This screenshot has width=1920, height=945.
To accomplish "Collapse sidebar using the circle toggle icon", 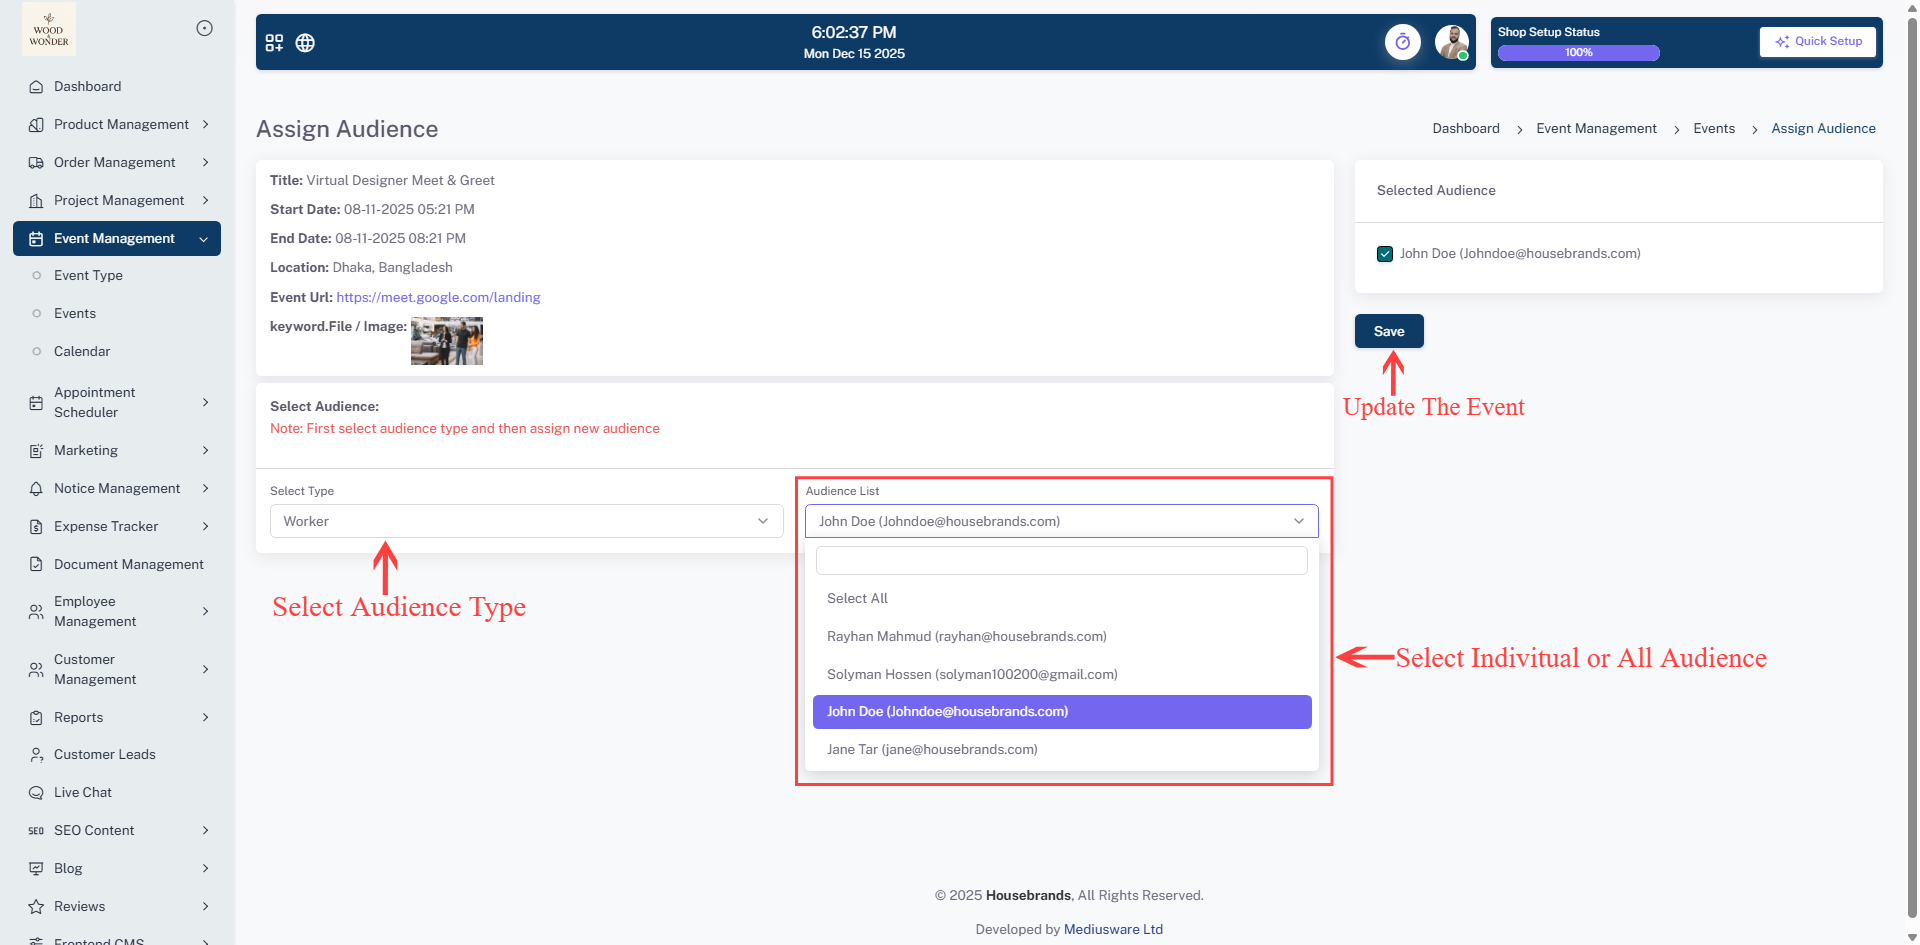I will click(204, 28).
